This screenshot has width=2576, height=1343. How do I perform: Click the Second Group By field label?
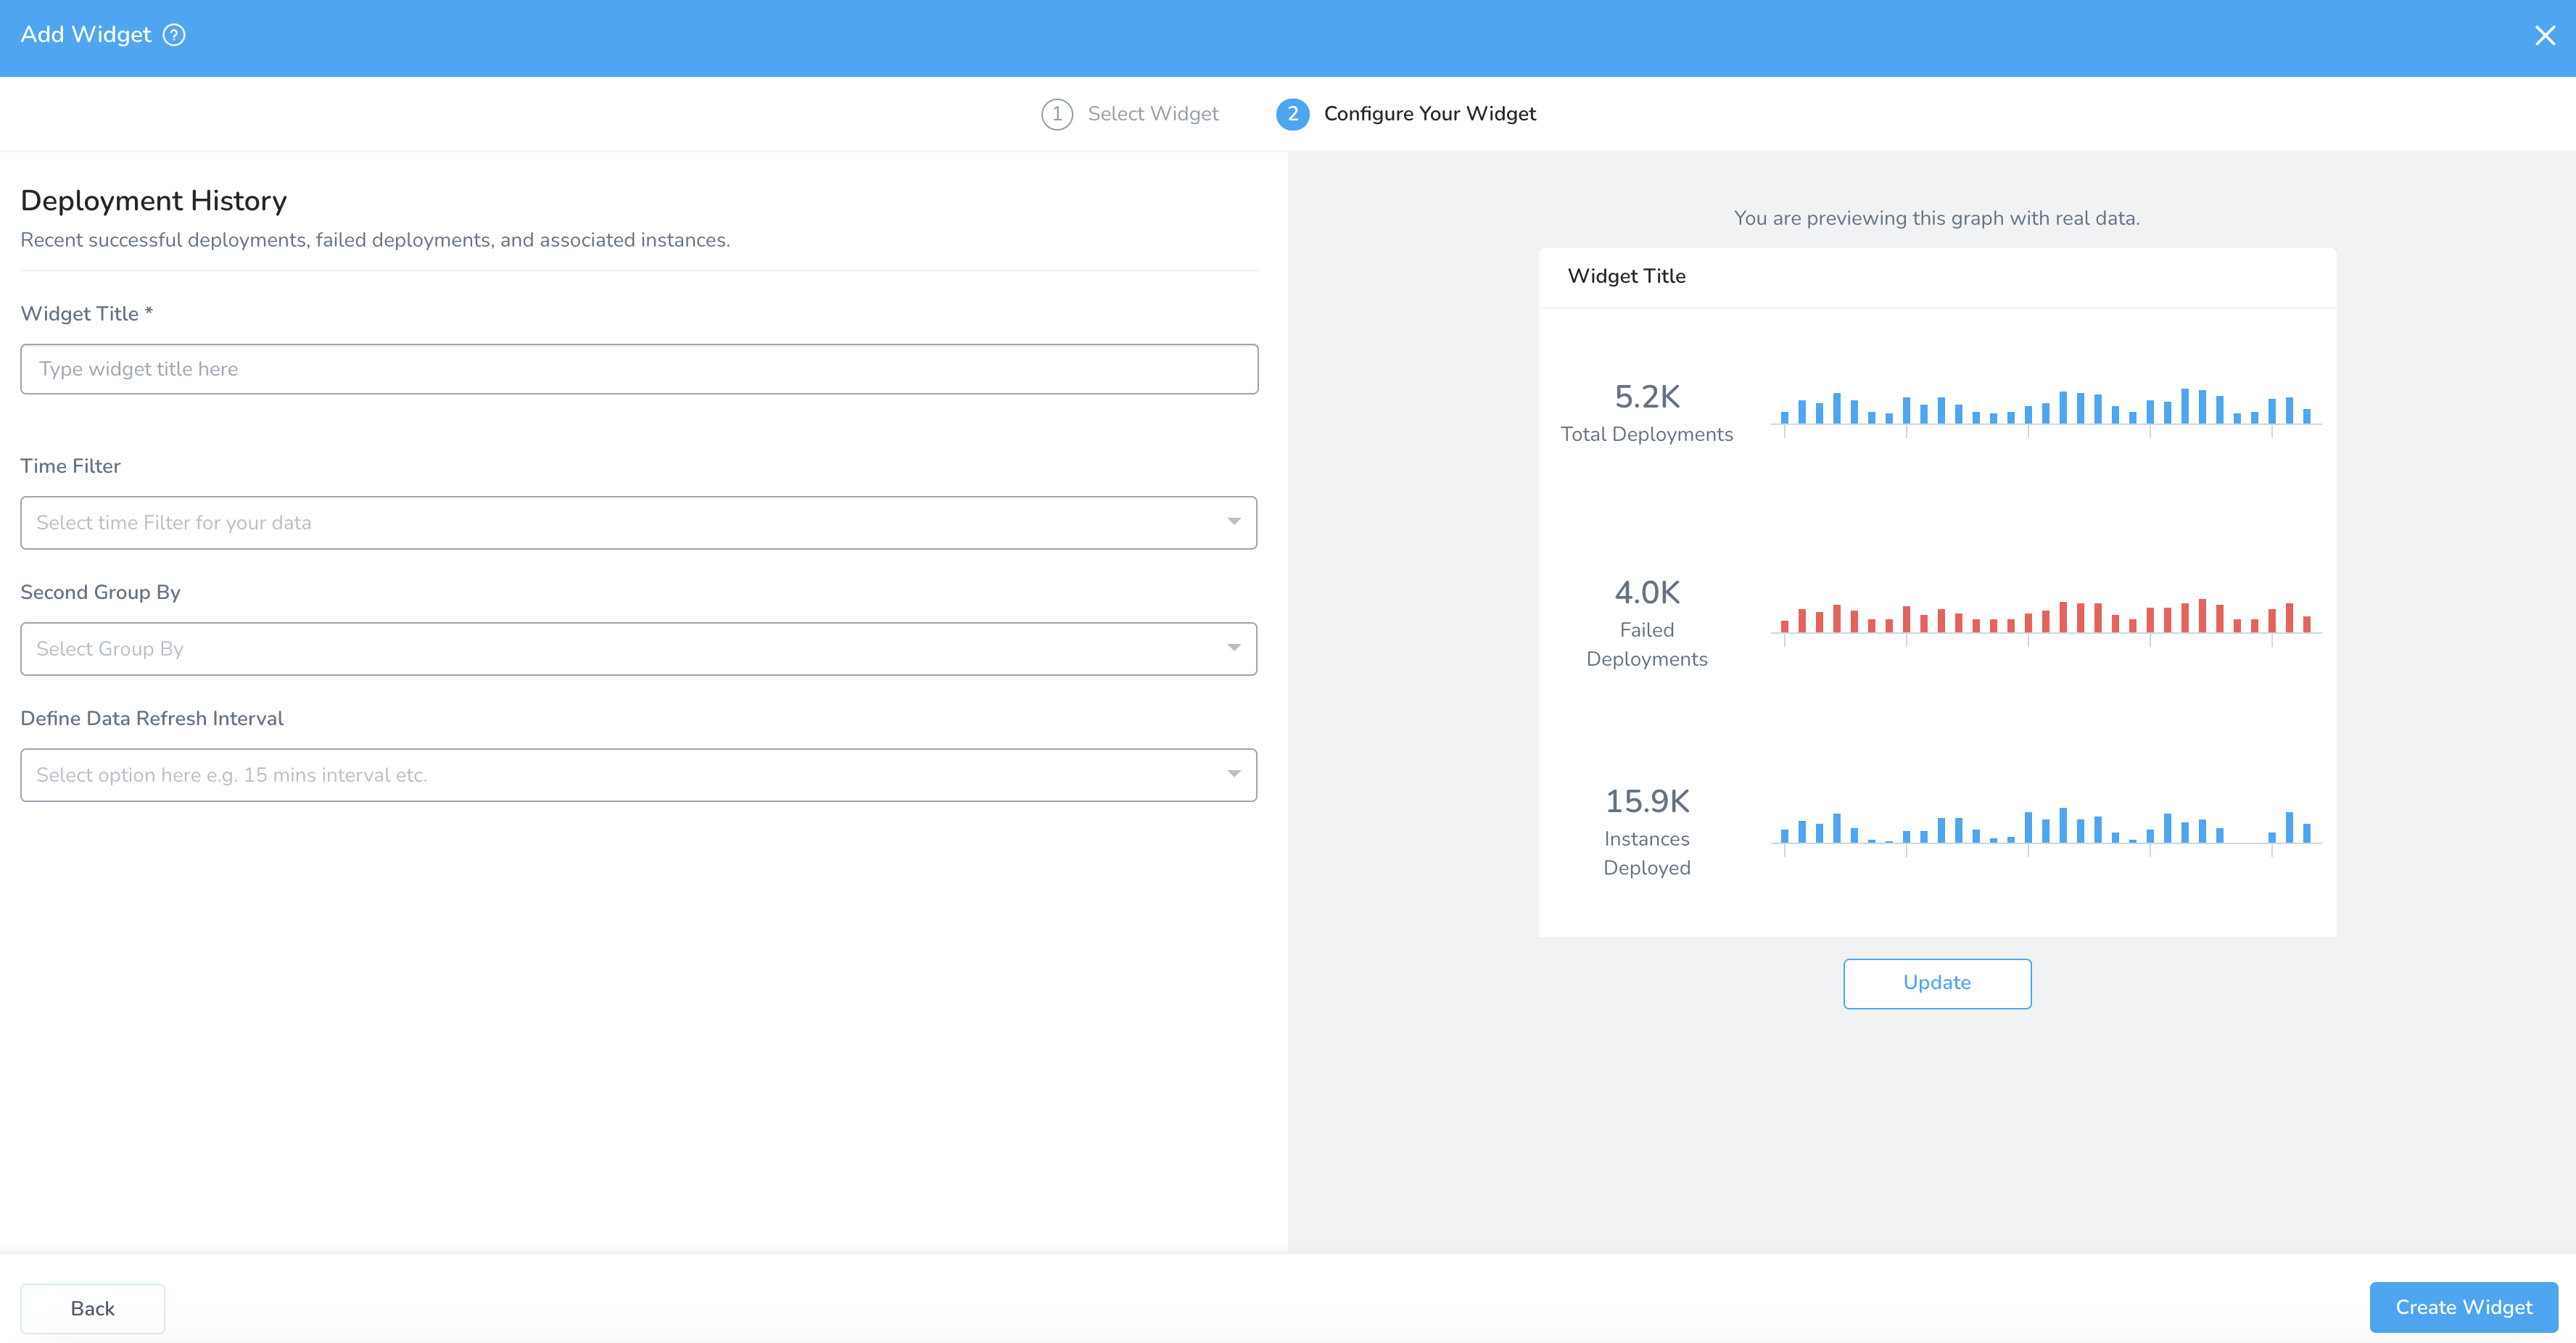tap(100, 592)
